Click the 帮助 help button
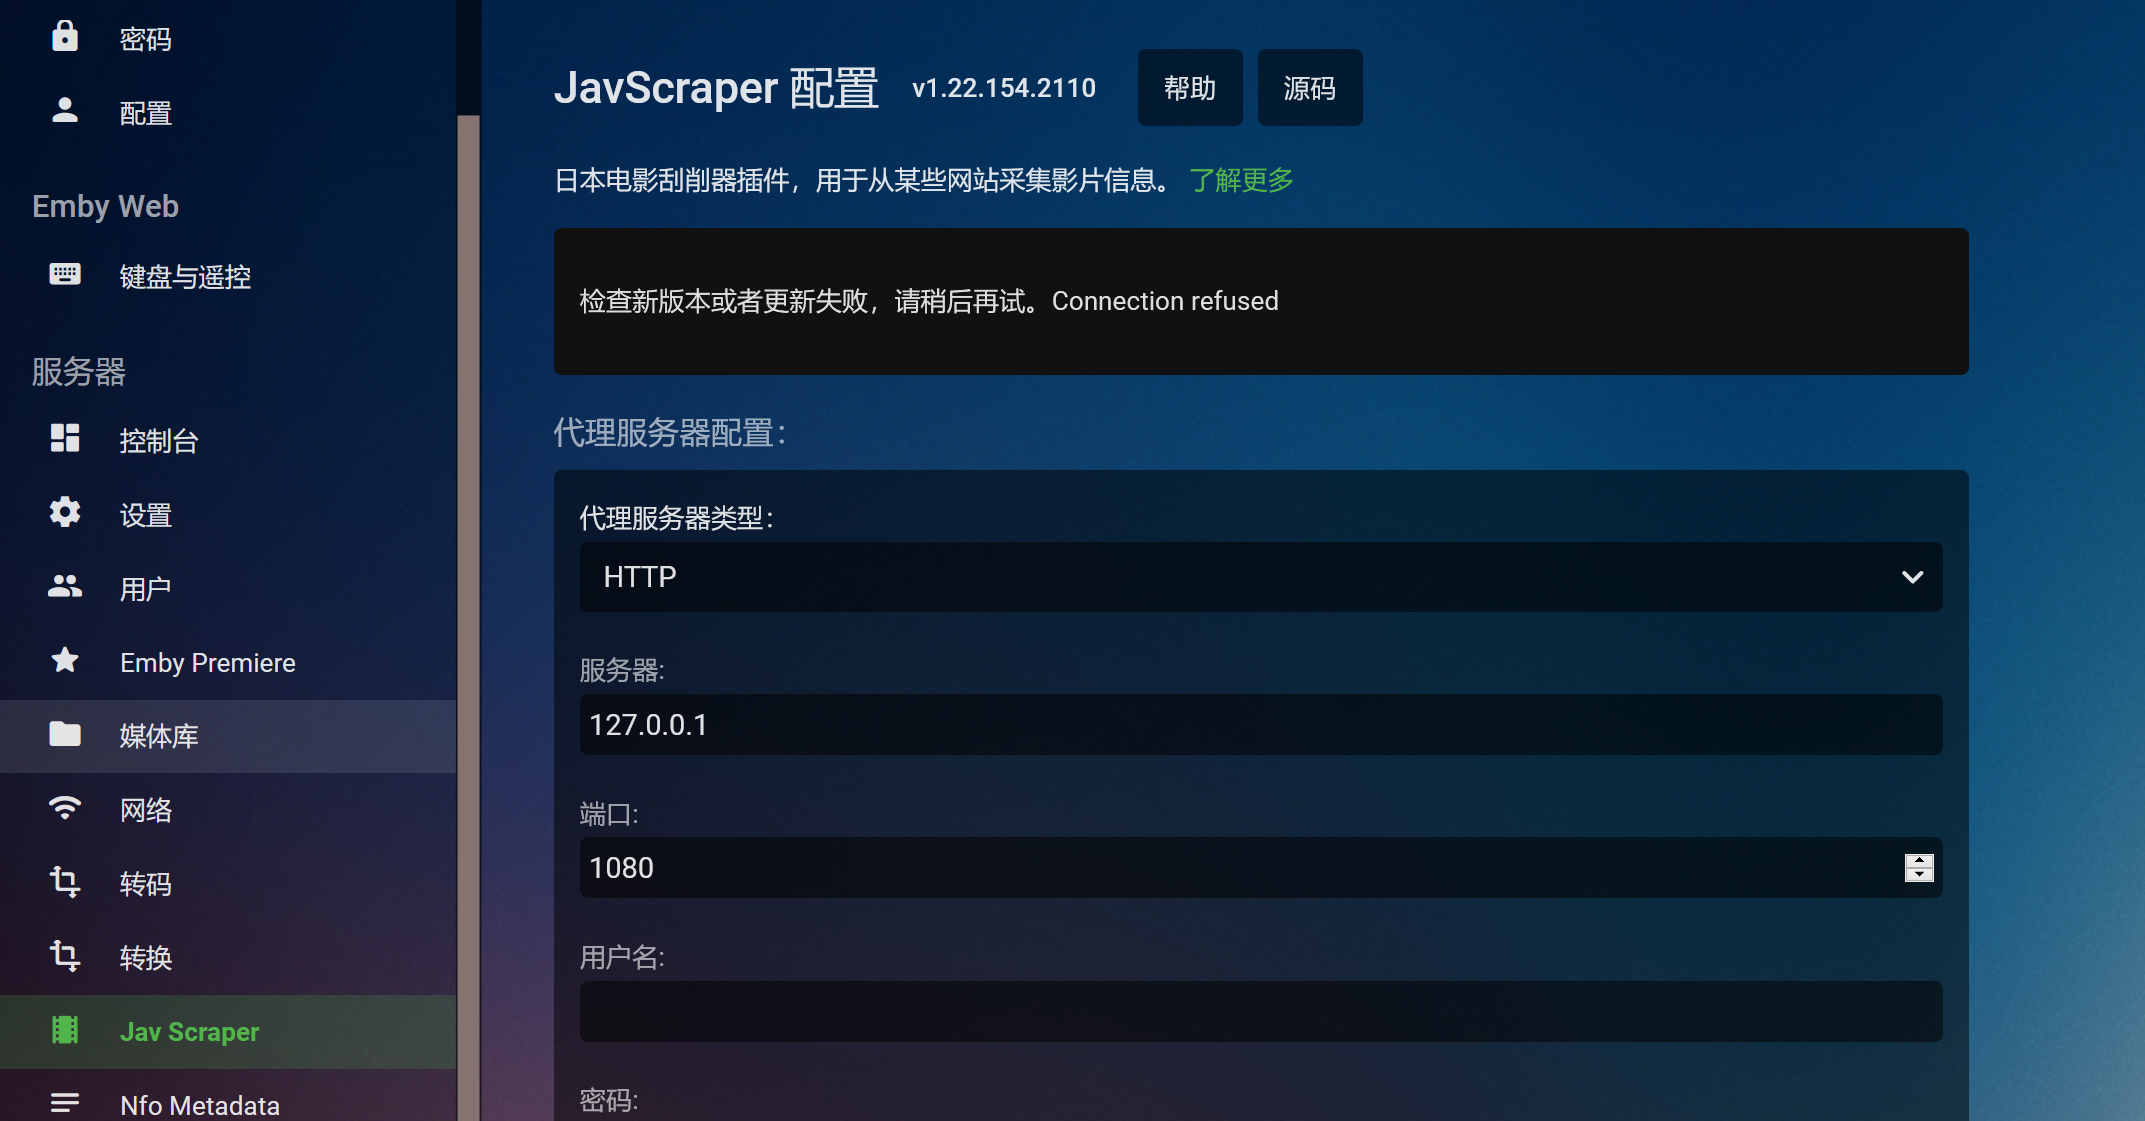This screenshot has width=2145, height=1121. (x=1189, y=87)
